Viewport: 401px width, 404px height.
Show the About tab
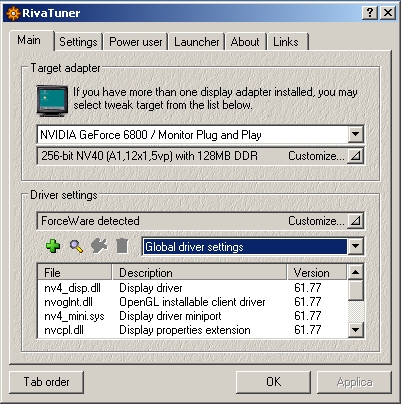pyautogui.click(x=245, y=42)
